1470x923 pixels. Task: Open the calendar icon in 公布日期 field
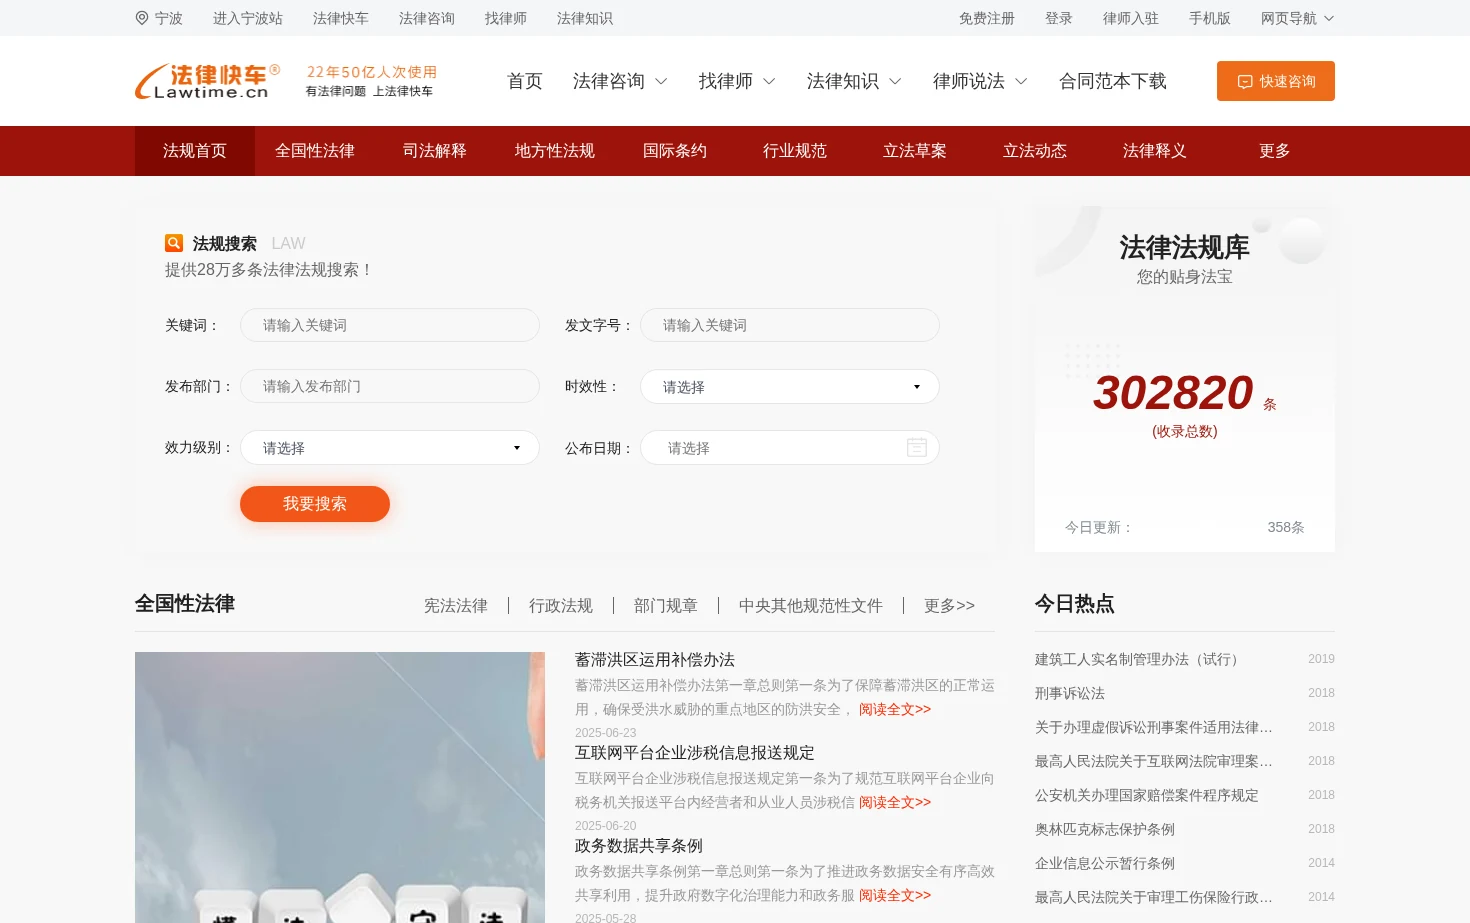[916, 447]
